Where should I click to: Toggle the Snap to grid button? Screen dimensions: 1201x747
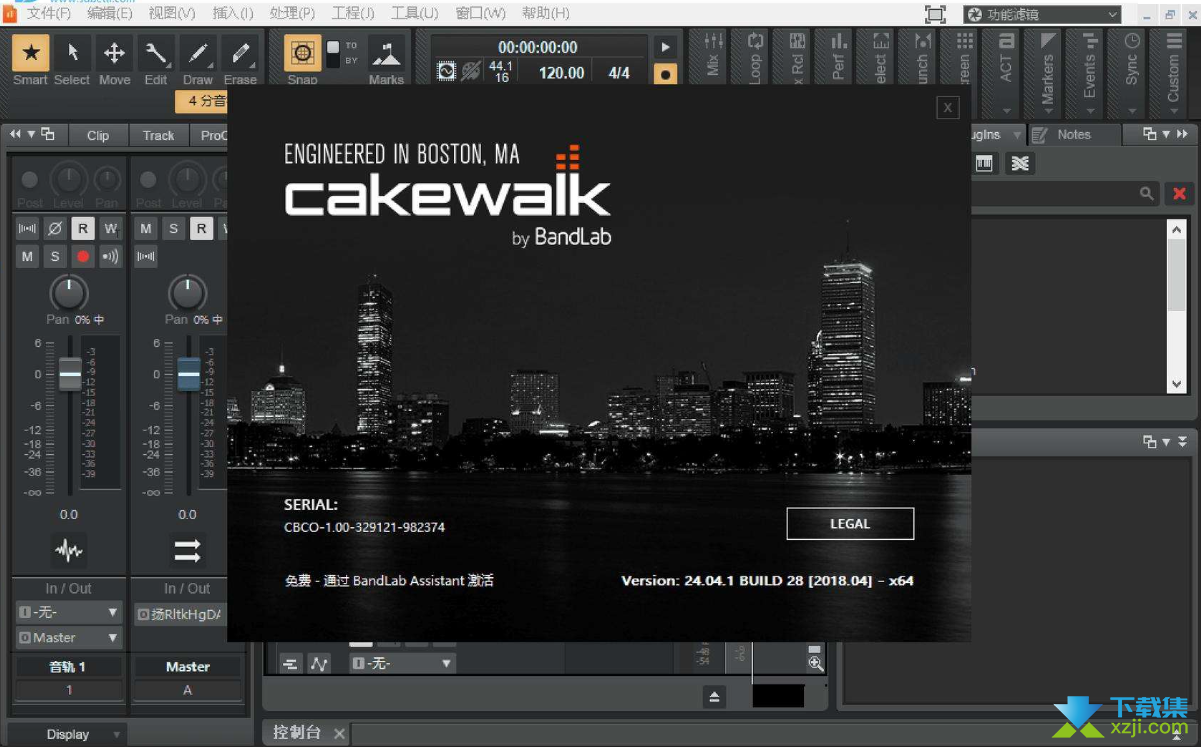pos(302,53)
